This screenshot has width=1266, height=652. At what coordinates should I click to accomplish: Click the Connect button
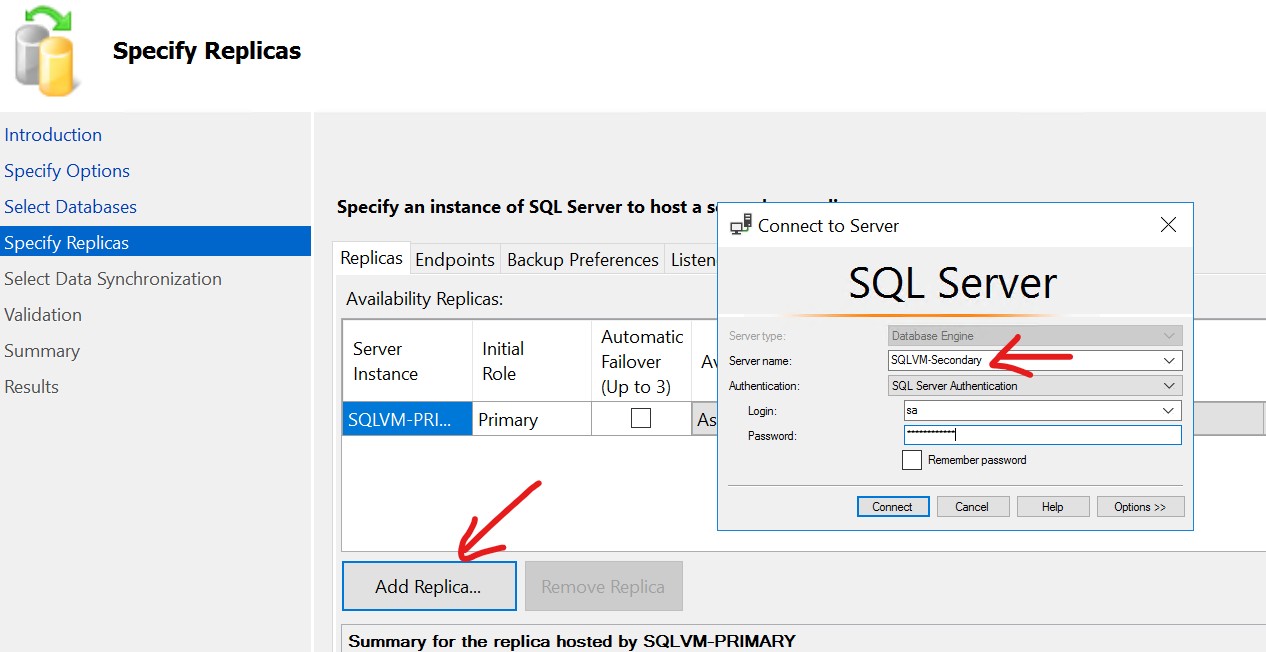pos(893,507)
